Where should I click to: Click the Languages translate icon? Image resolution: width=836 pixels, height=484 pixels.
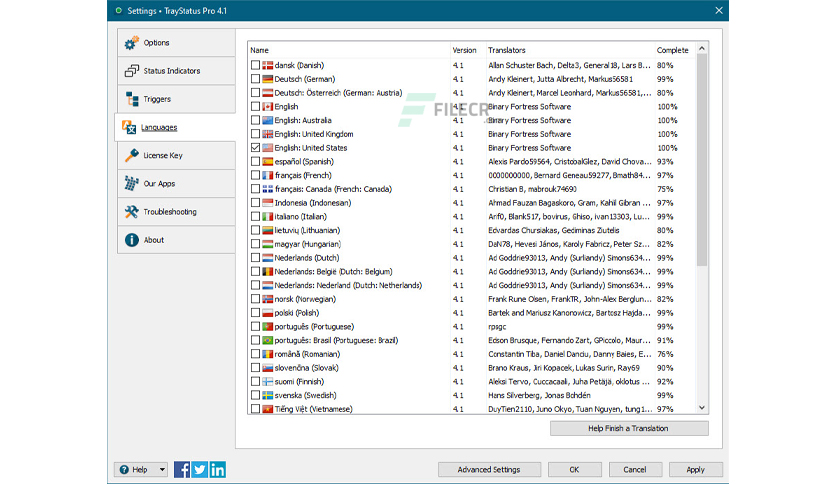click(129, 127)
